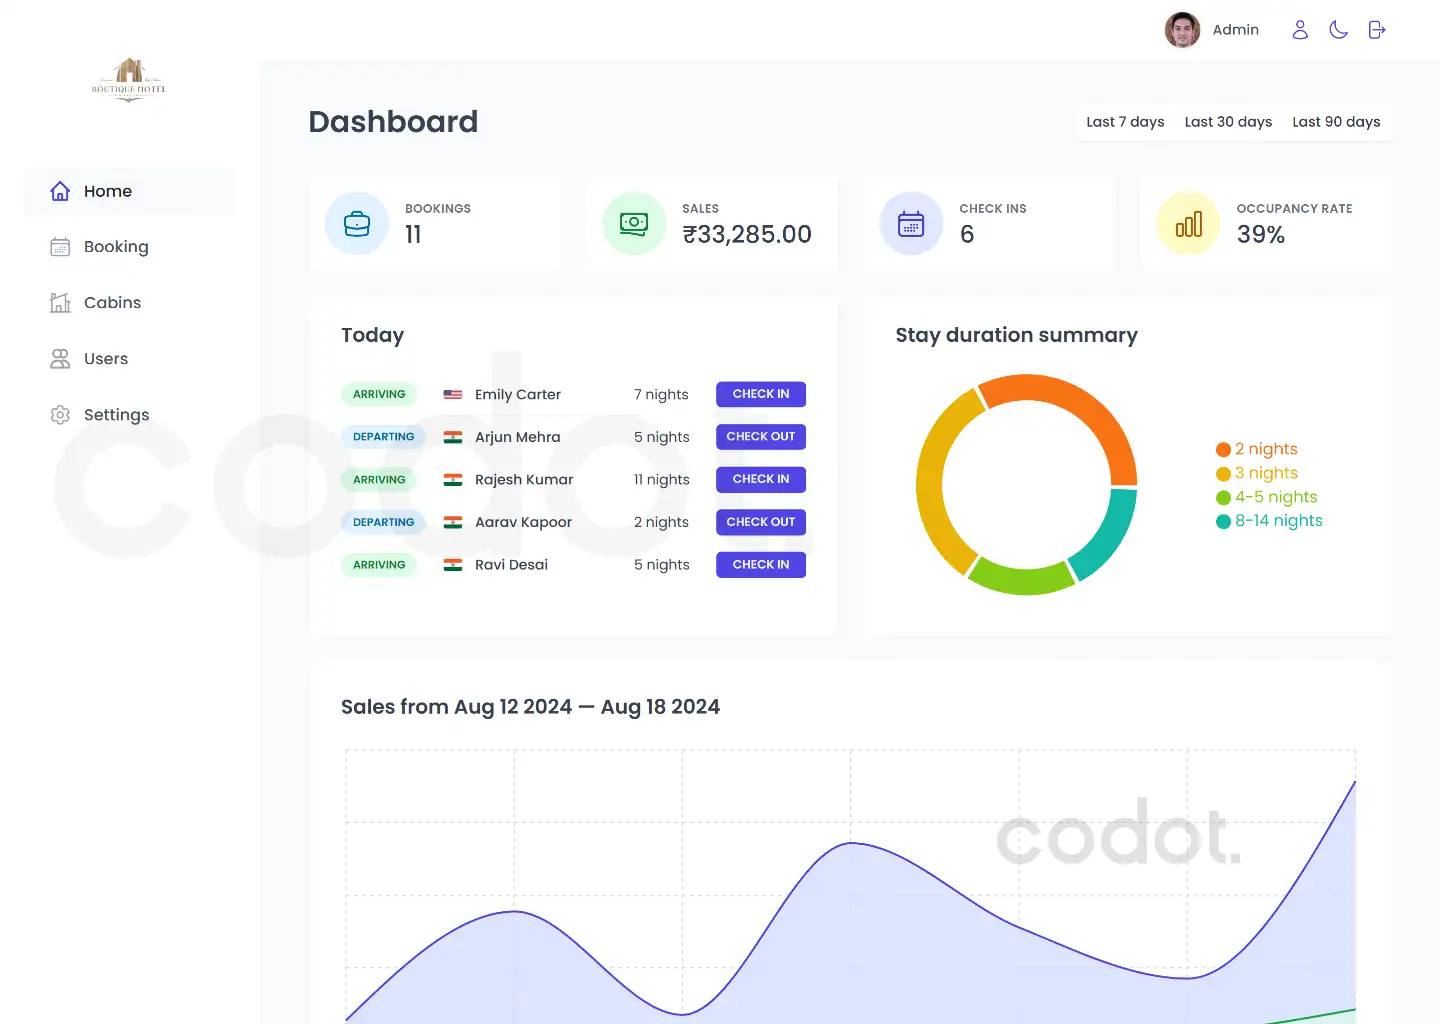
Task: Toggle dark mode with the moon icon
Action: 1338,29
